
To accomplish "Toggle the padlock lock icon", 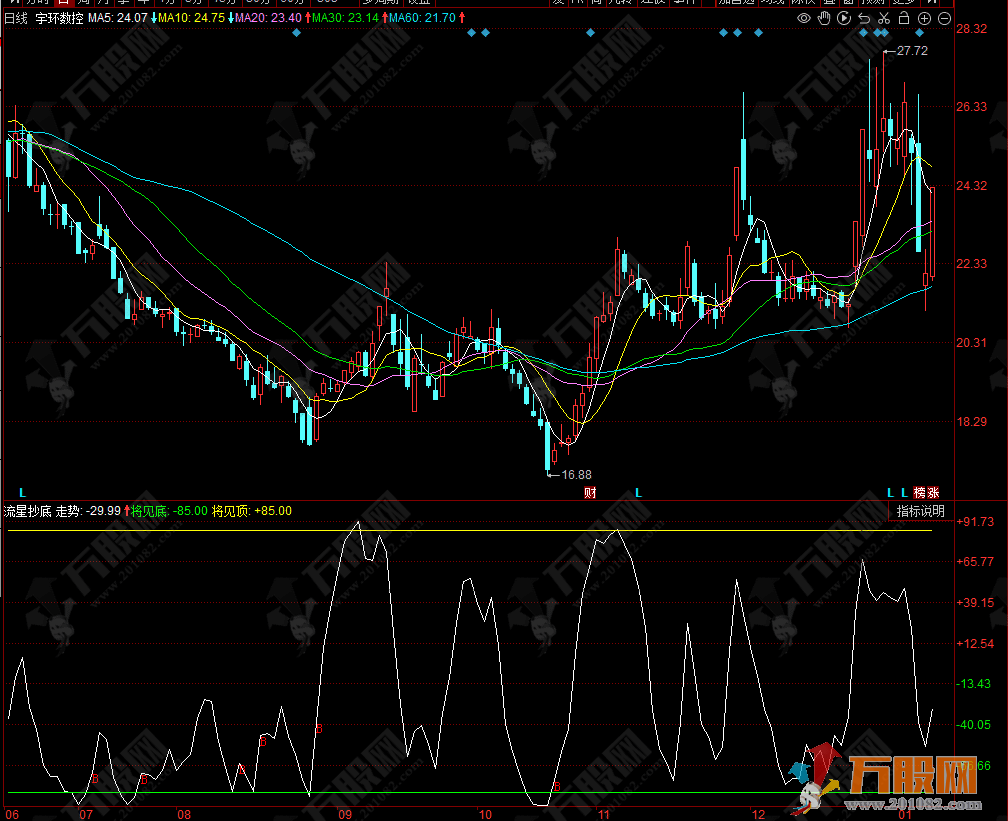I will (904, 18).
